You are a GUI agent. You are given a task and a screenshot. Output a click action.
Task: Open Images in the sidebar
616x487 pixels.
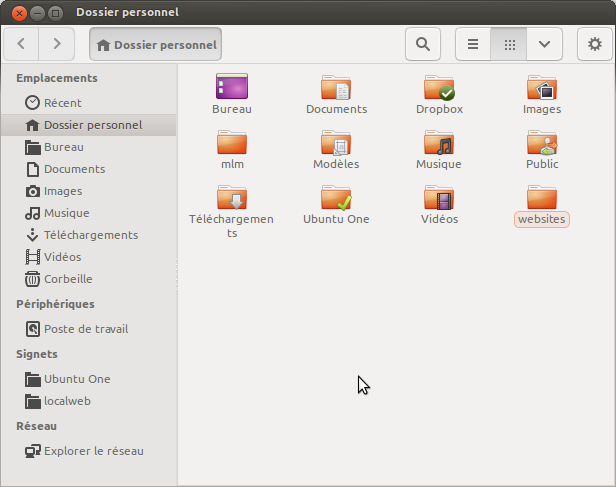point(88,191)
